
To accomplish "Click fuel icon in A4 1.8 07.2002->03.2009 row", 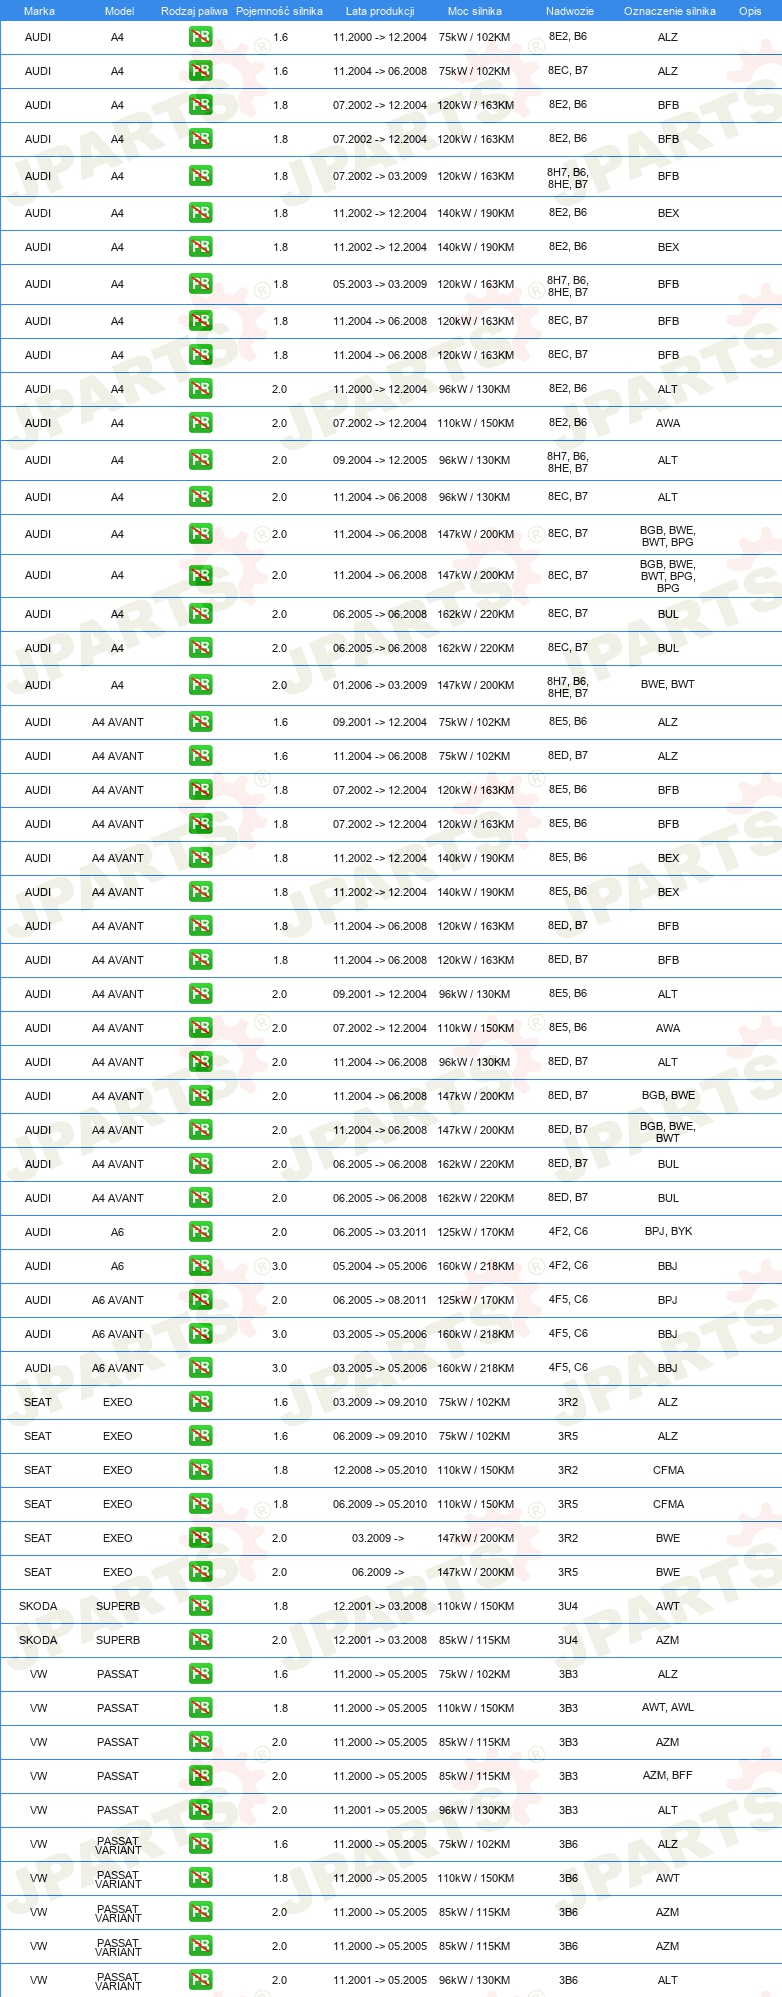I will (x=200, y=176).
